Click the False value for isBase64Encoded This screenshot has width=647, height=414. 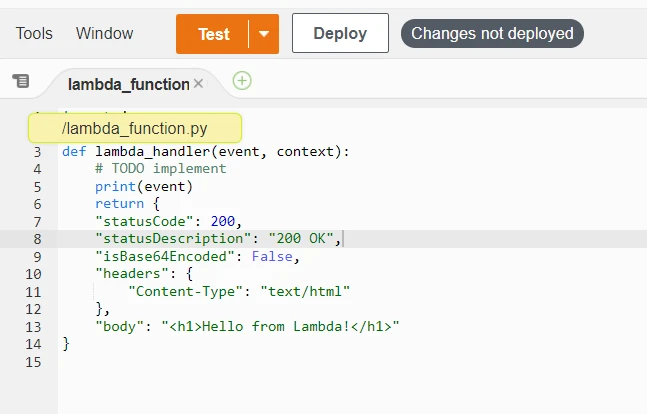coord(274,256)
